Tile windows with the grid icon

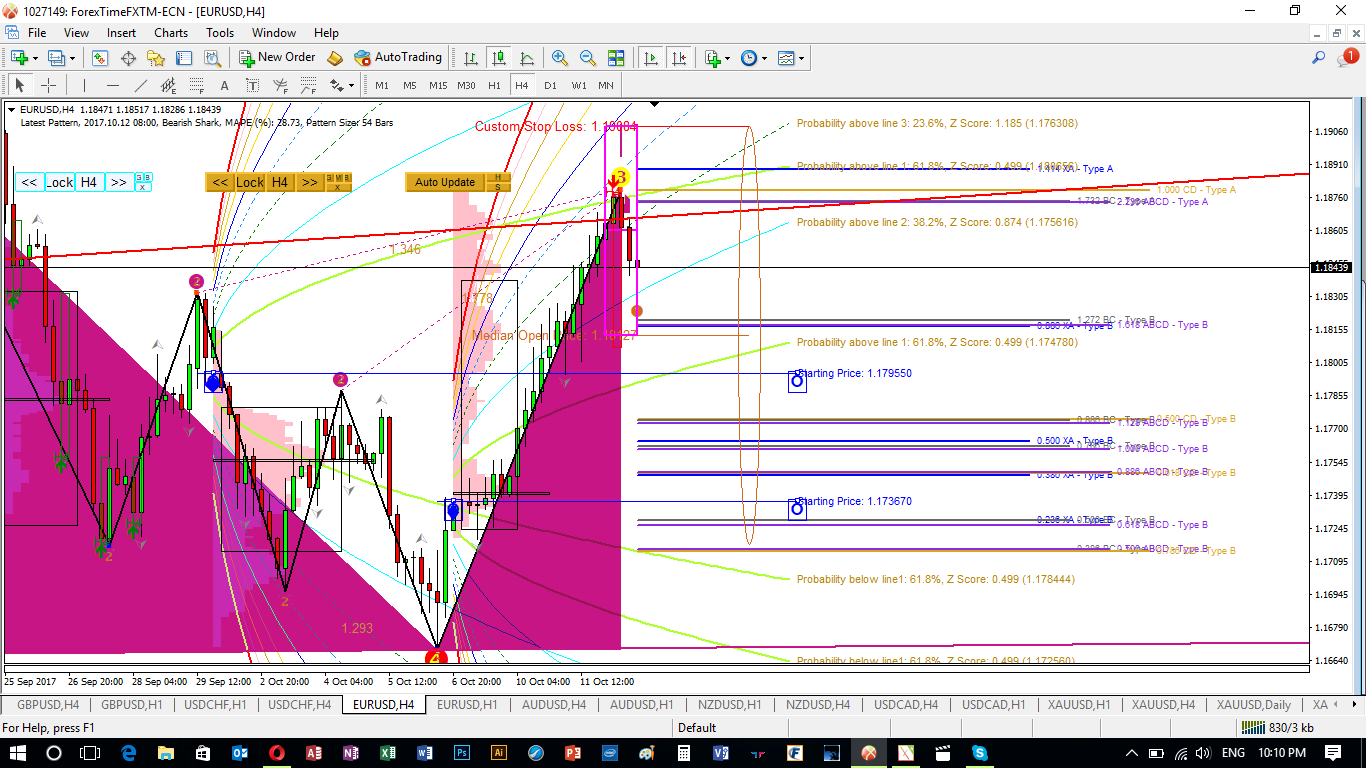(616, 58)
